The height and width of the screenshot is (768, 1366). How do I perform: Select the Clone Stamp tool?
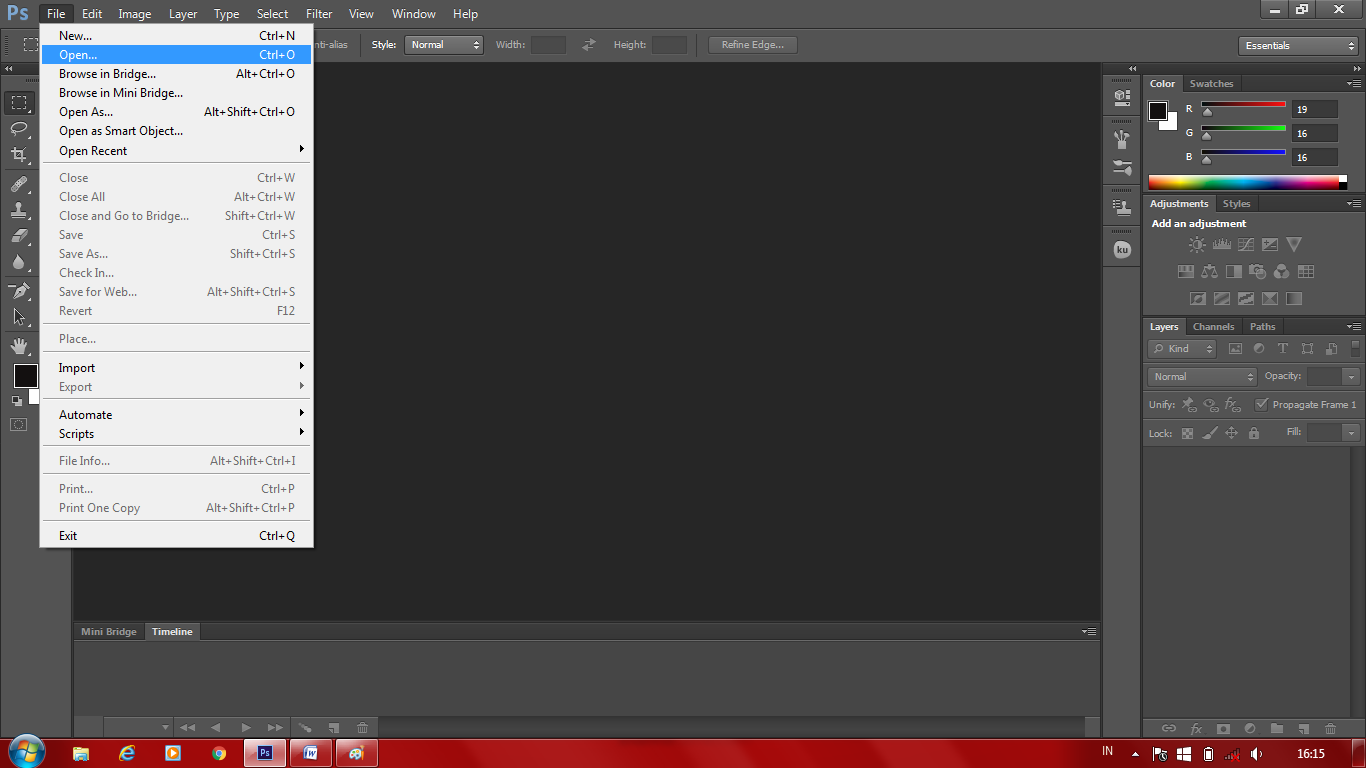click(x=19, y=210)
